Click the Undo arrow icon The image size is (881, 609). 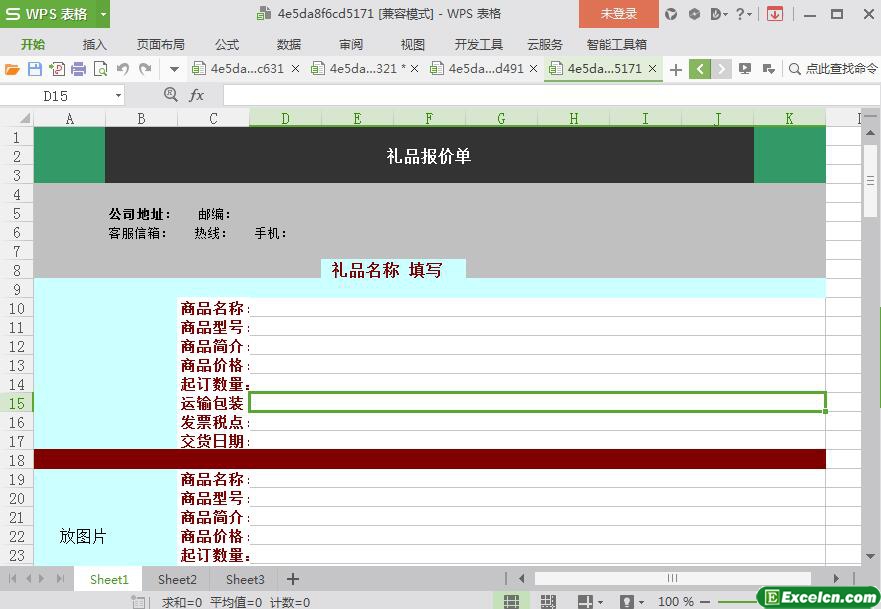(x=122, y=69)
